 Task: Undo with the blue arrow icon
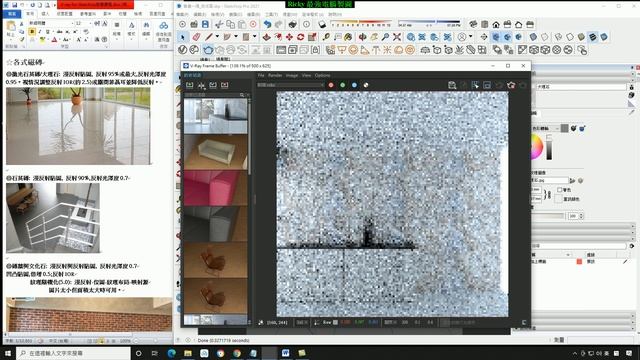pyautogui.click(x=267, y=24)
